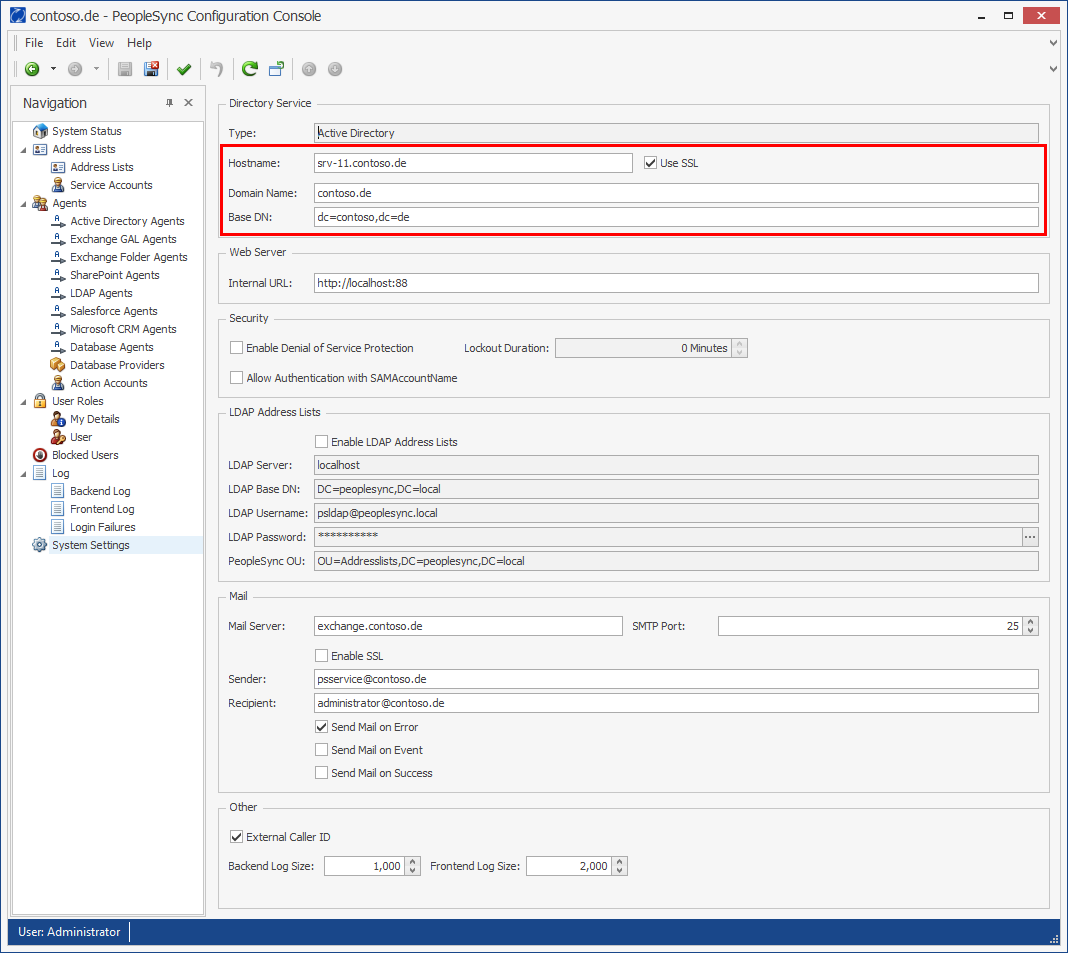The height and width of the screenshot is (953, 1068).
Task: Expand the toolbar overflow chevron
Action: click(x=1054, y=69)
